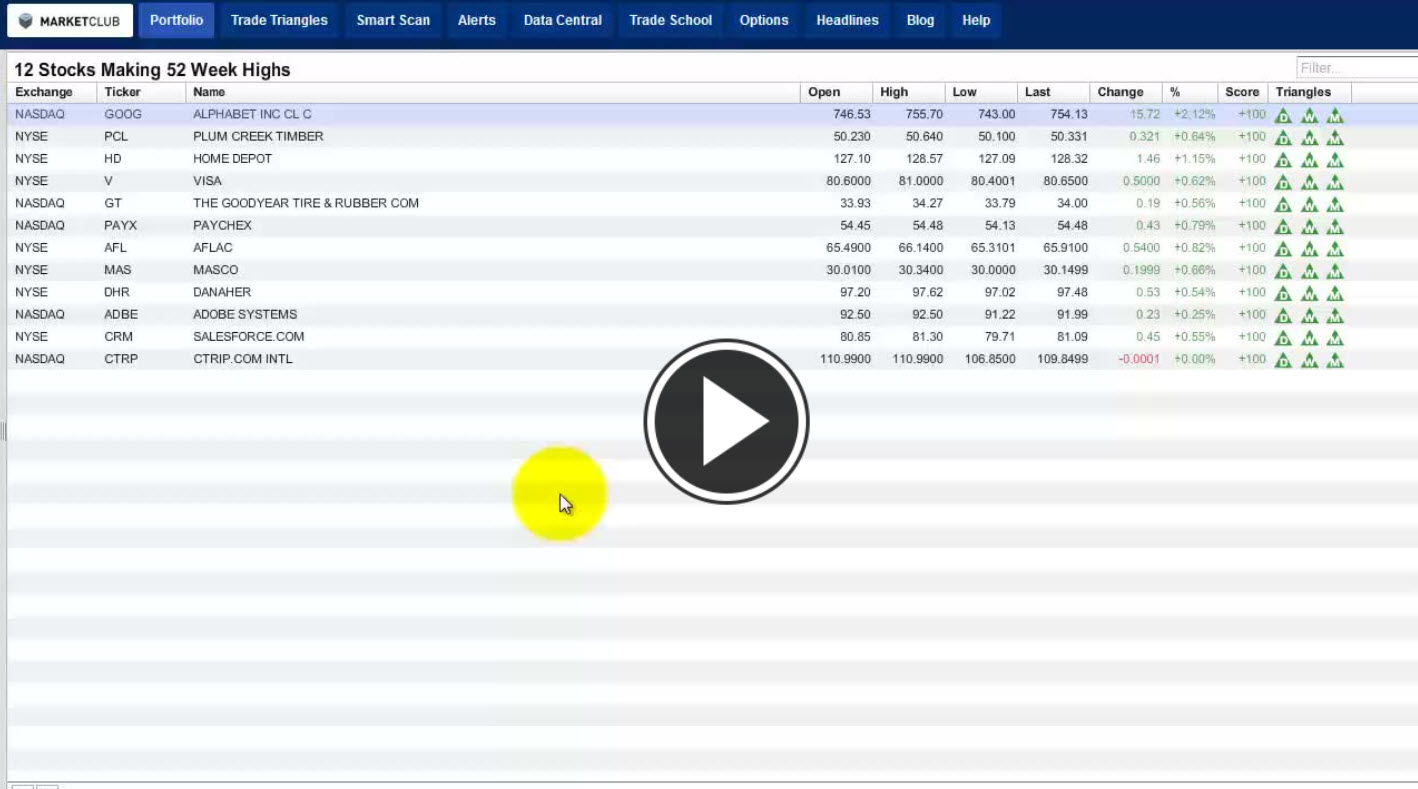Viewport: 1418px width, 789px height.
Task: Sort by the Change column header
Action: click(1125, 92)
